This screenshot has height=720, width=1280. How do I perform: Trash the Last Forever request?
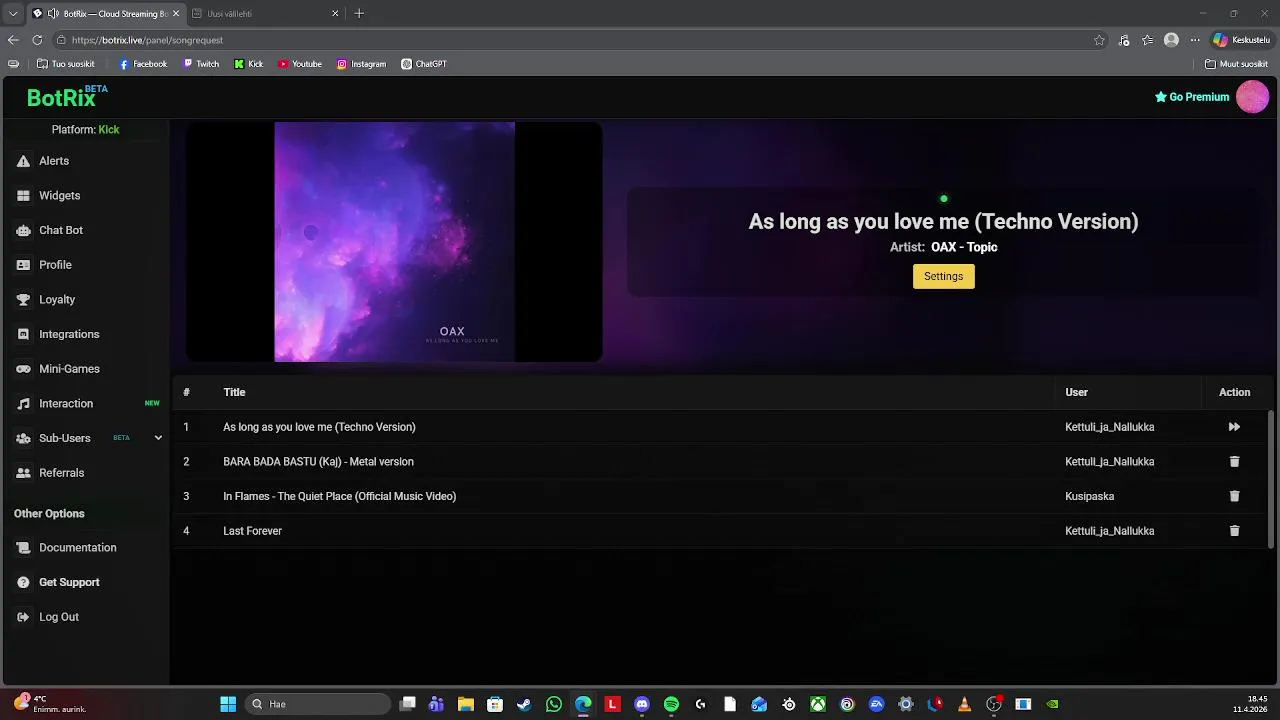1234,531
